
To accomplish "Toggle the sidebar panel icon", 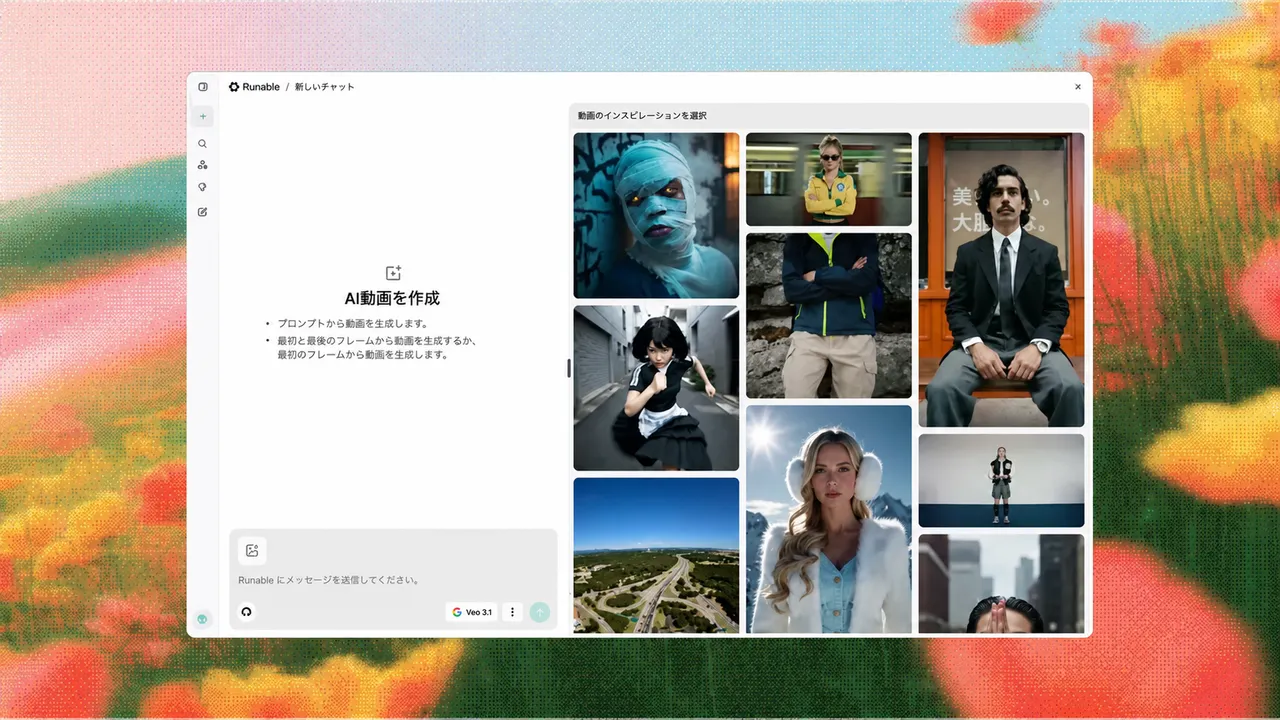I will pyautogui.click(x=203, y=87).
